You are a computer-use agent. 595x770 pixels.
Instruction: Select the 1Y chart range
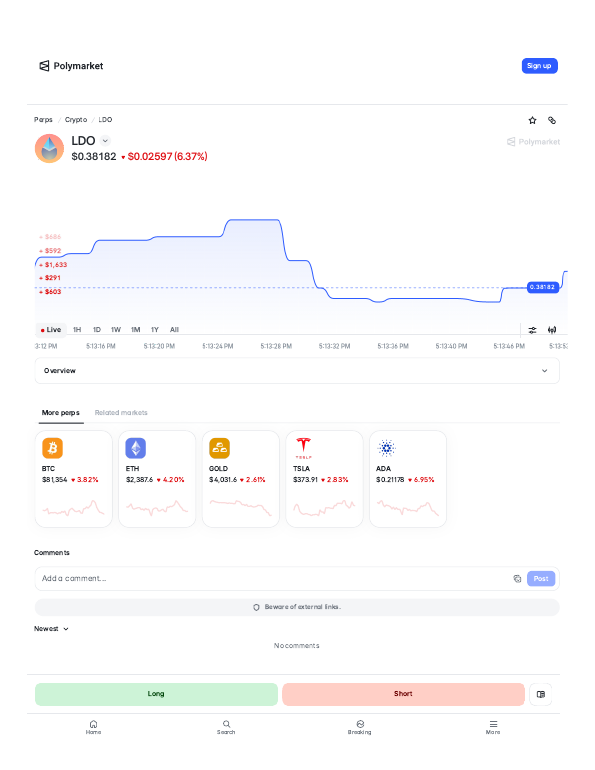point(155,330)
